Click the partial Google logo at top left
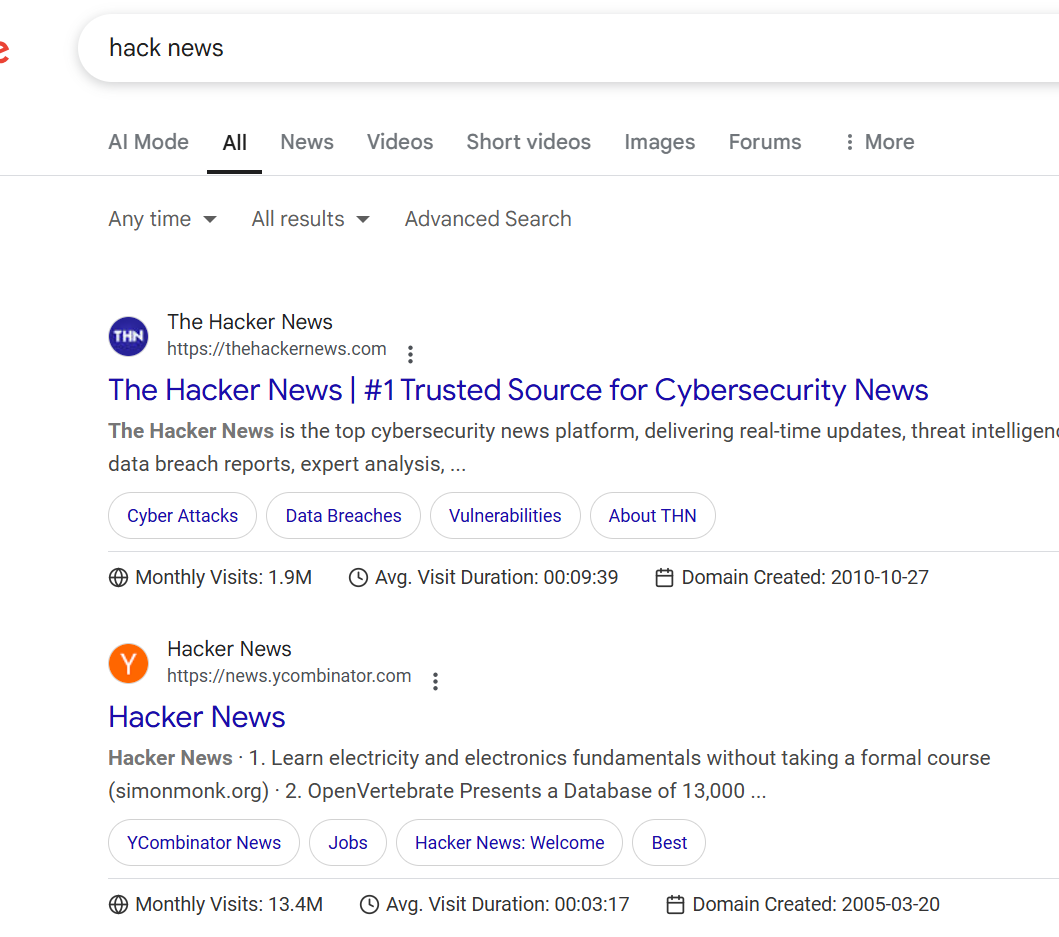 pos(4,51)
